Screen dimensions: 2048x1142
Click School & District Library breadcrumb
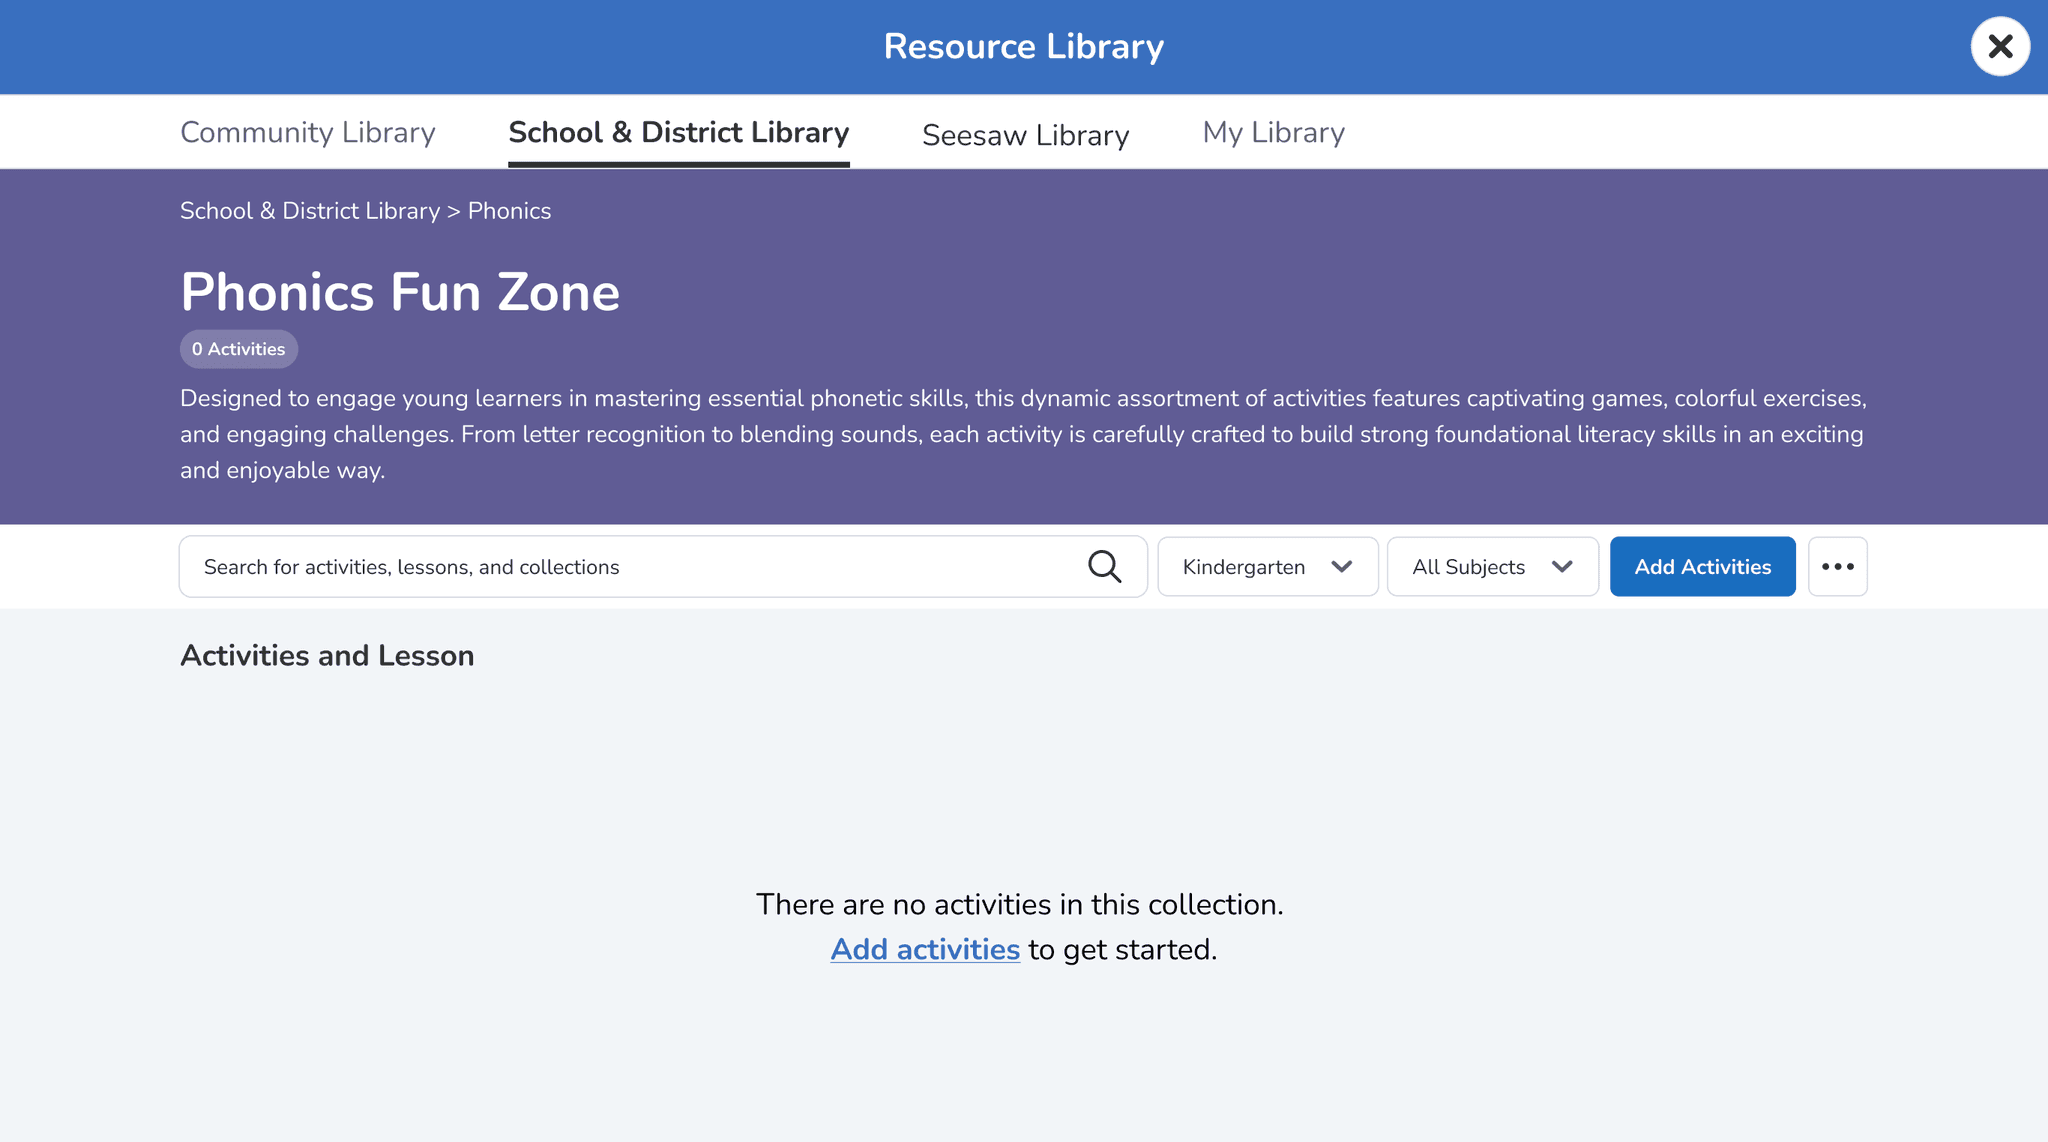coord(310,211)
